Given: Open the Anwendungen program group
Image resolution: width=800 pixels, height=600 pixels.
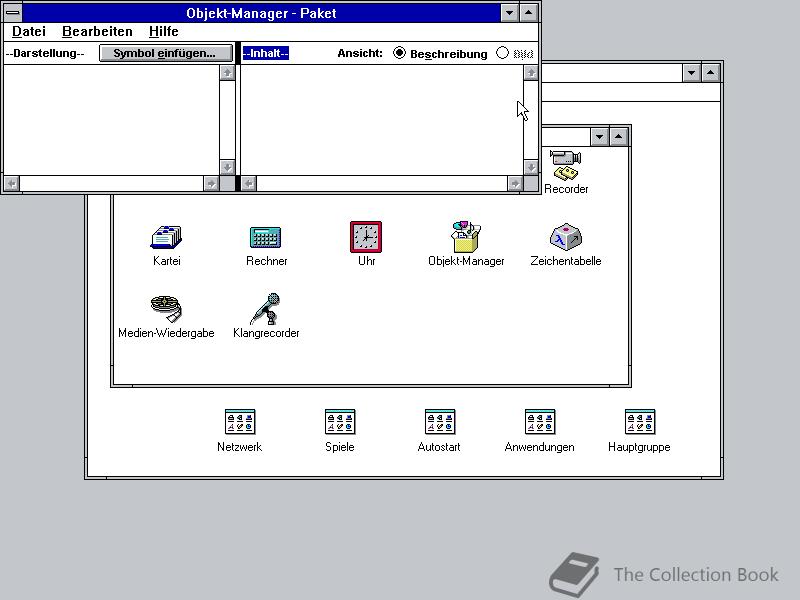Looking at the screenshot, I should point(539,422).
